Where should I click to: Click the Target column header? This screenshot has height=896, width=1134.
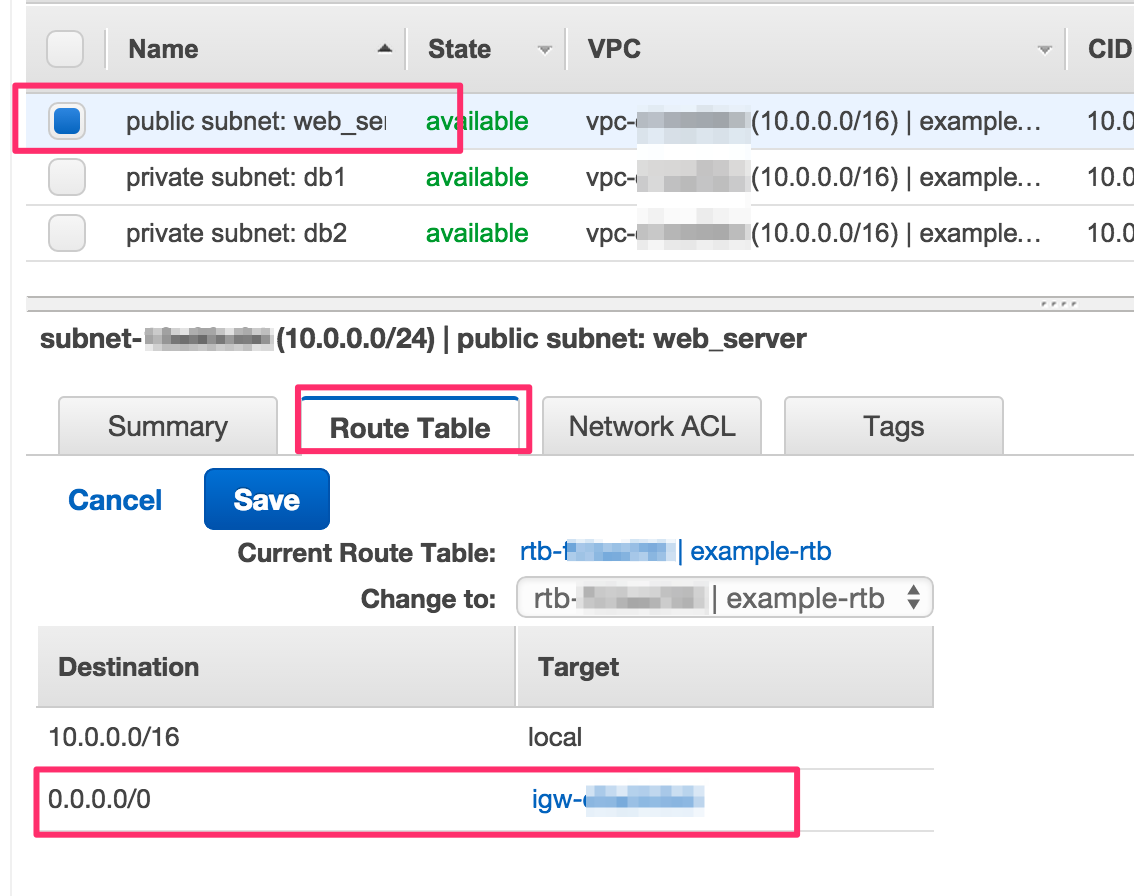(579, 667)
